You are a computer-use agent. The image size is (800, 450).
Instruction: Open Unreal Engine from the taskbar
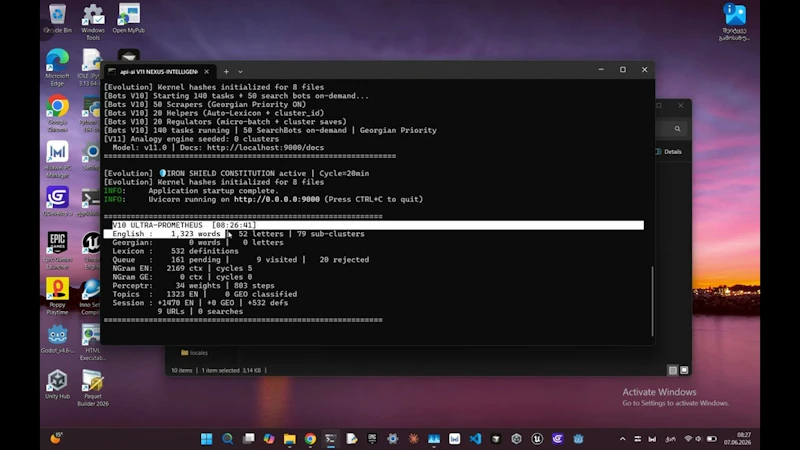(537, 439)
